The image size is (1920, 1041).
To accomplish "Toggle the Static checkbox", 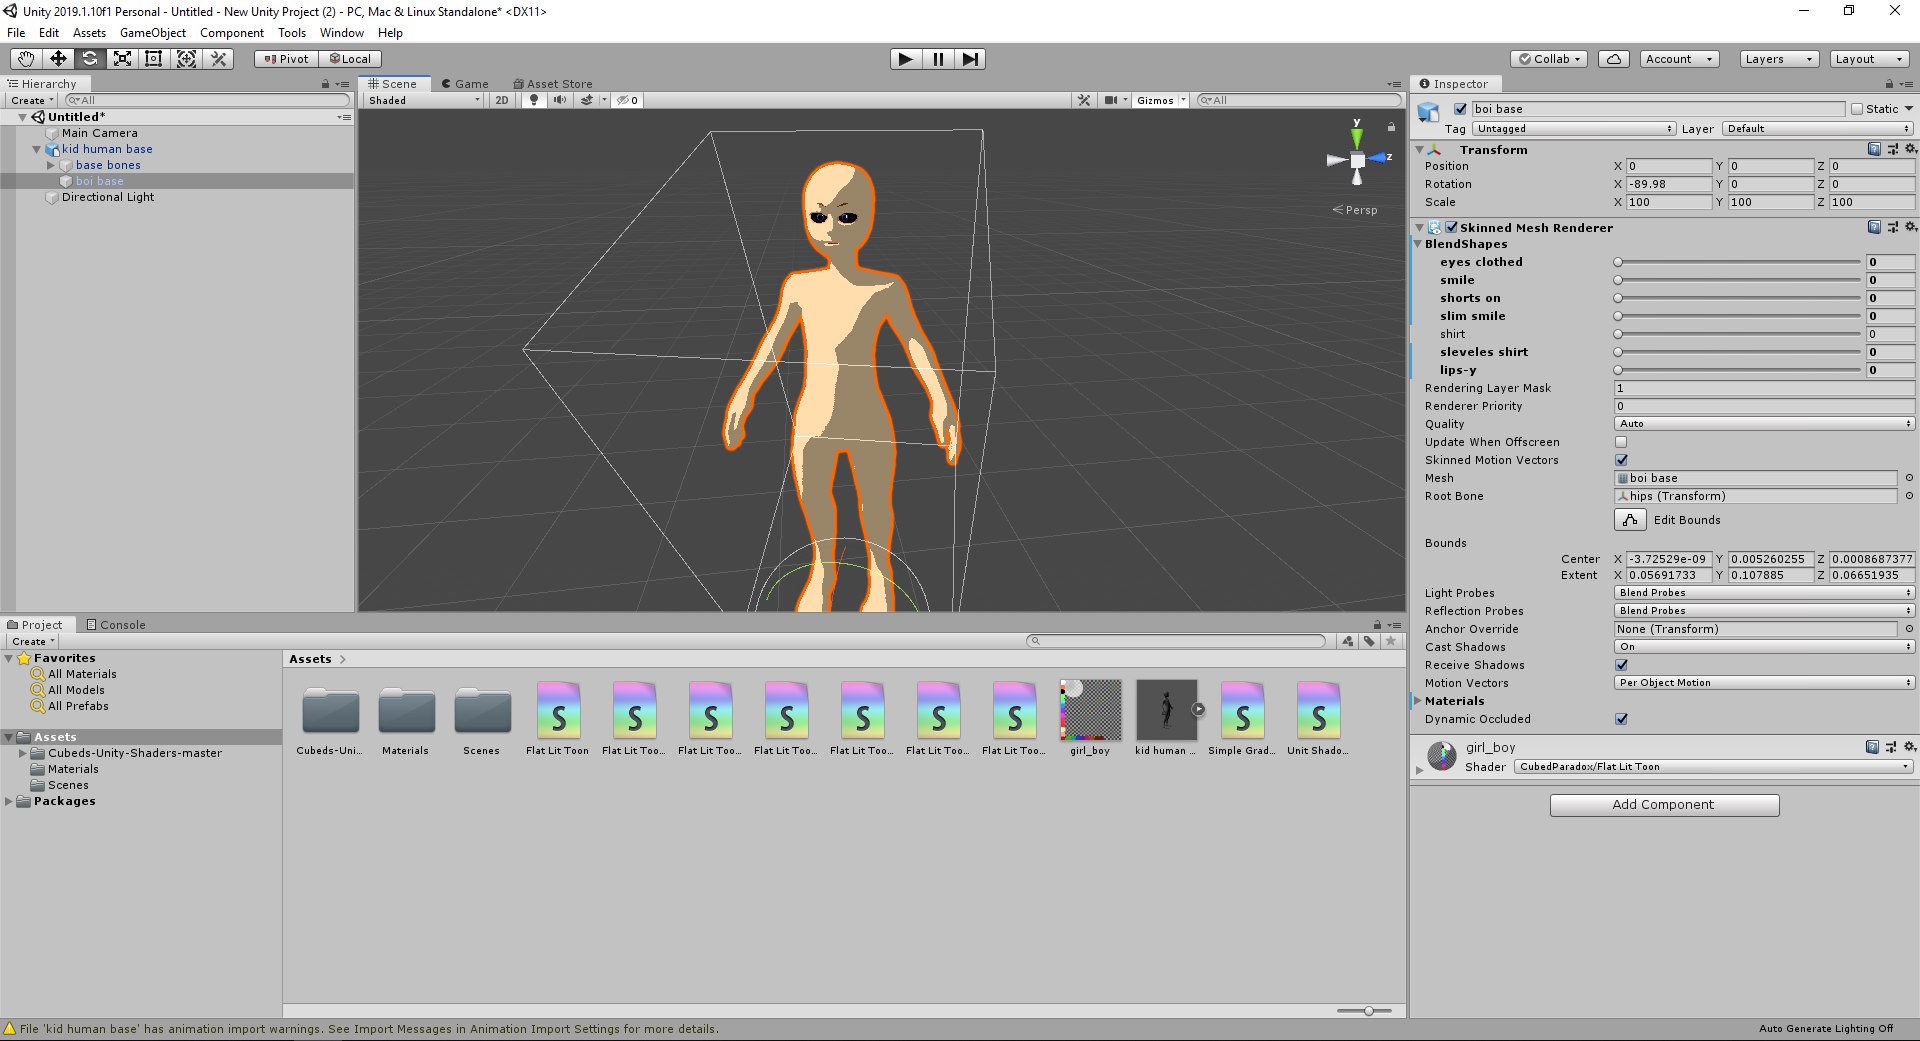I will [1857, 109].
